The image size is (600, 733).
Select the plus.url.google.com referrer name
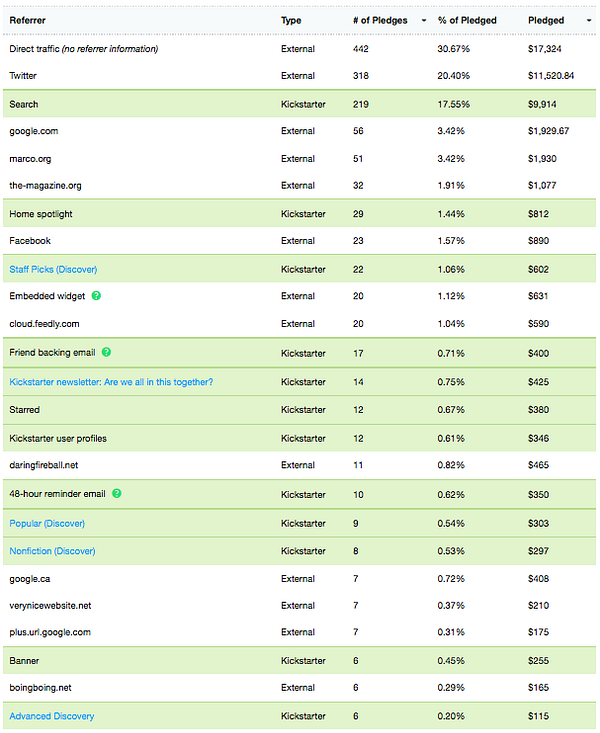50,632
